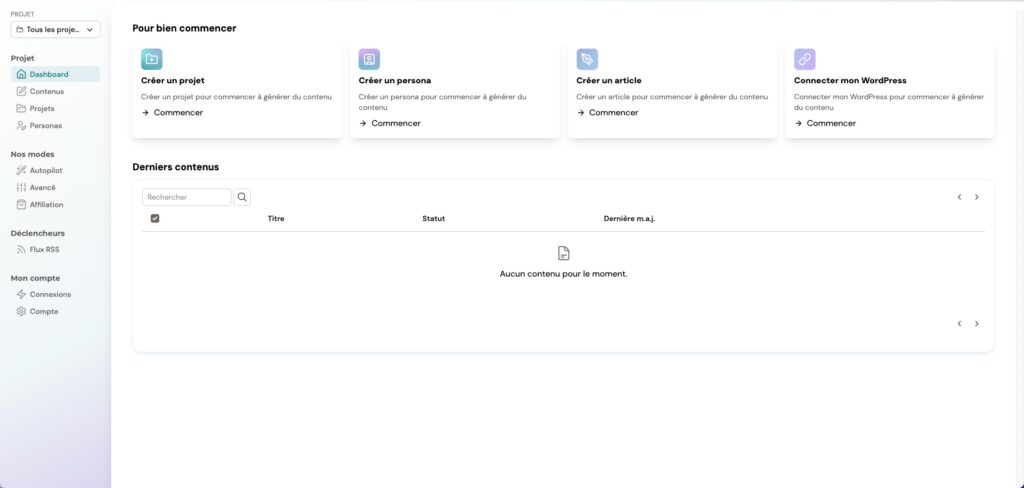Click the Connecter mon WordPress card title
The height and width of the screenshot is (488, 1024).
pyautogui.click(x=850, y=80)
